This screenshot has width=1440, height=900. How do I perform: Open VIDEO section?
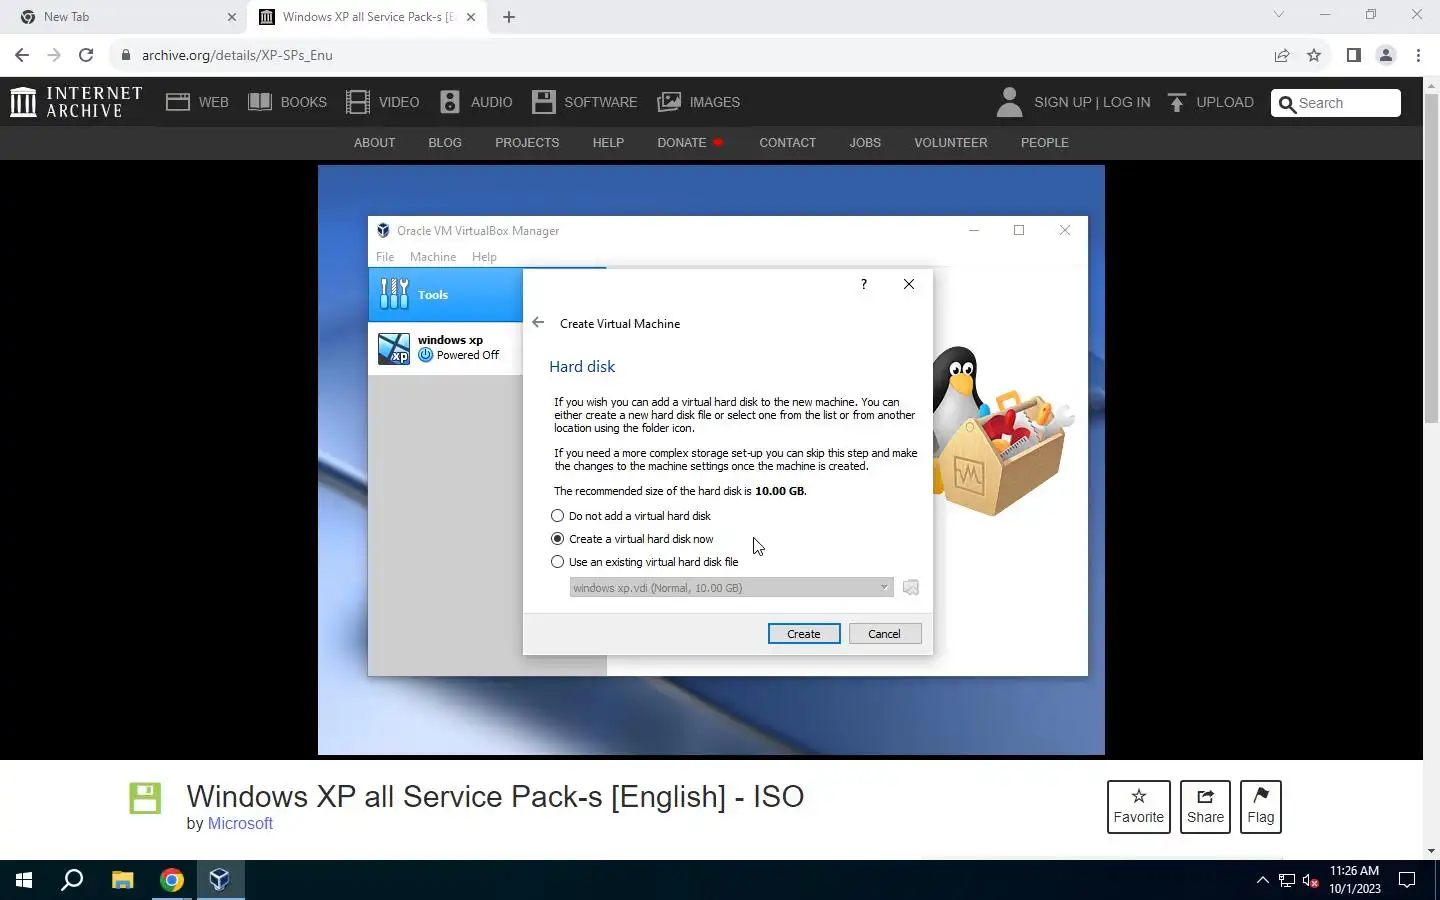[383, 102]
